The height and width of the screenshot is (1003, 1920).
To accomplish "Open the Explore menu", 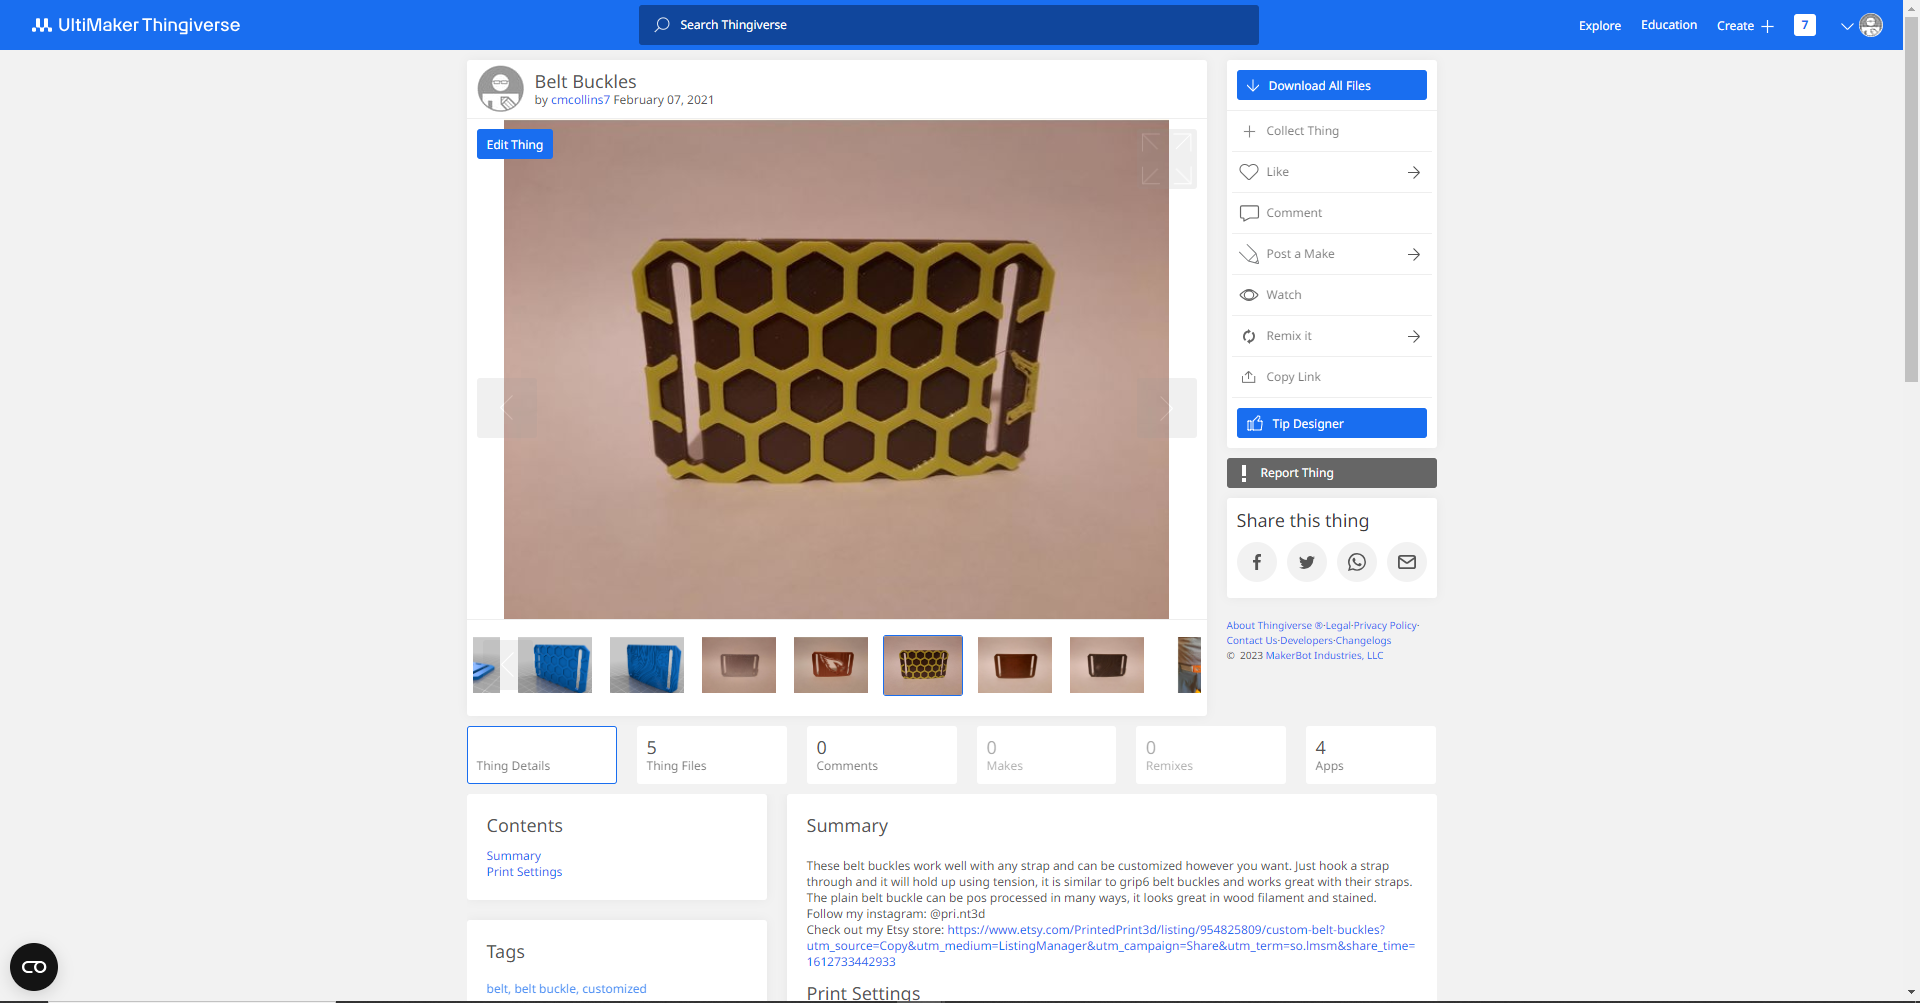I will tap(1600, 26).
